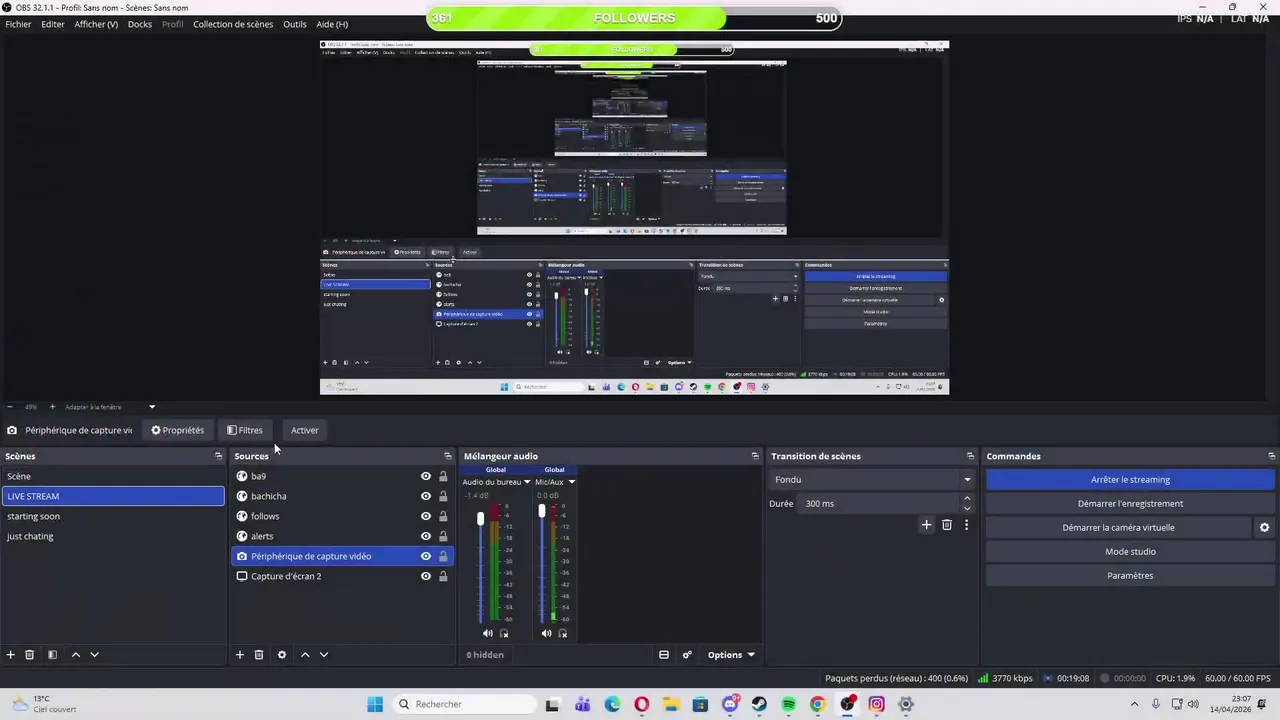1280x720 pixels.
Task: Decrease transition duration with down arrow
Action: click(966, 508)
